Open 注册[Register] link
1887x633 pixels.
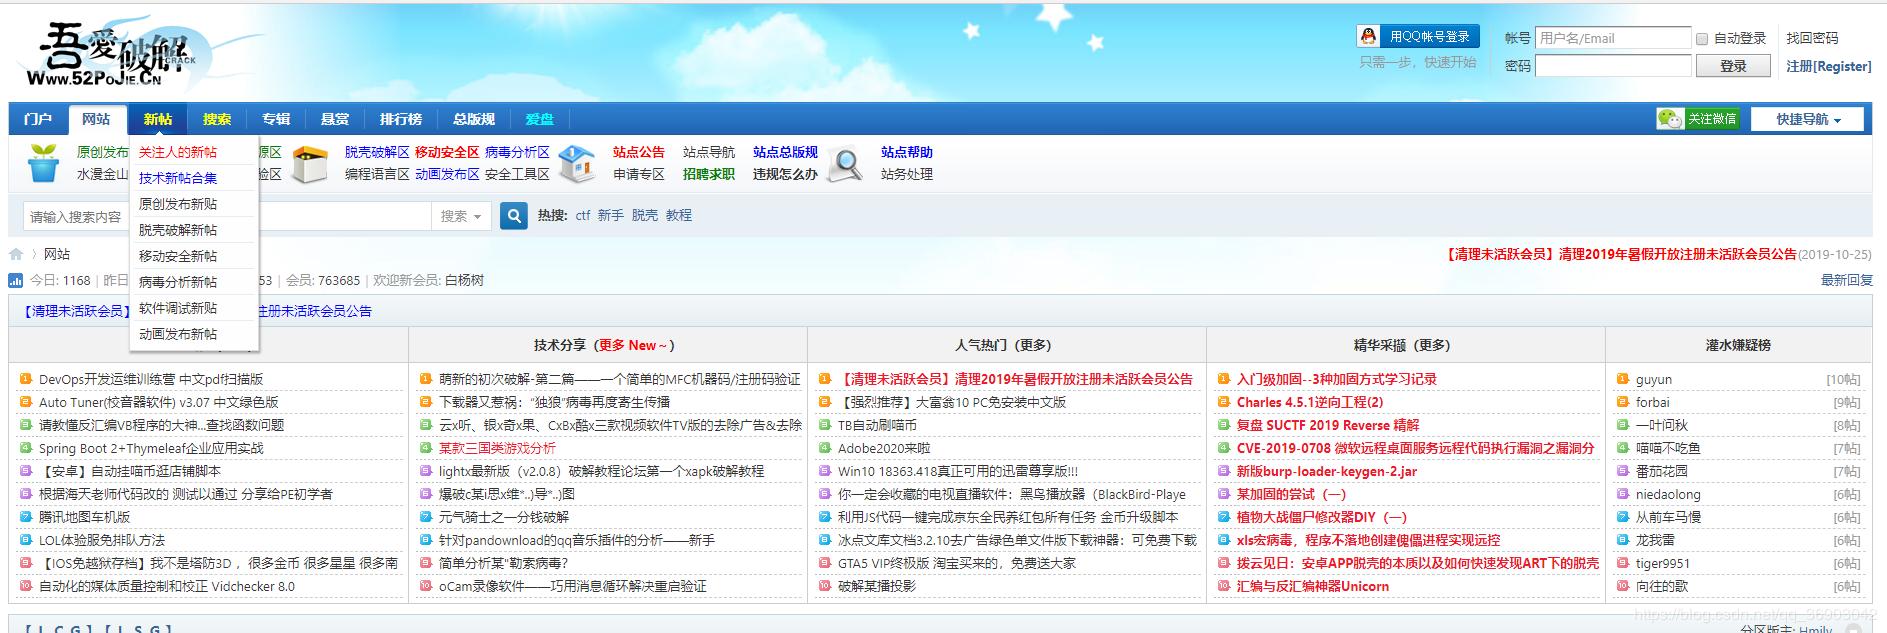click(x=1829, y=66)
